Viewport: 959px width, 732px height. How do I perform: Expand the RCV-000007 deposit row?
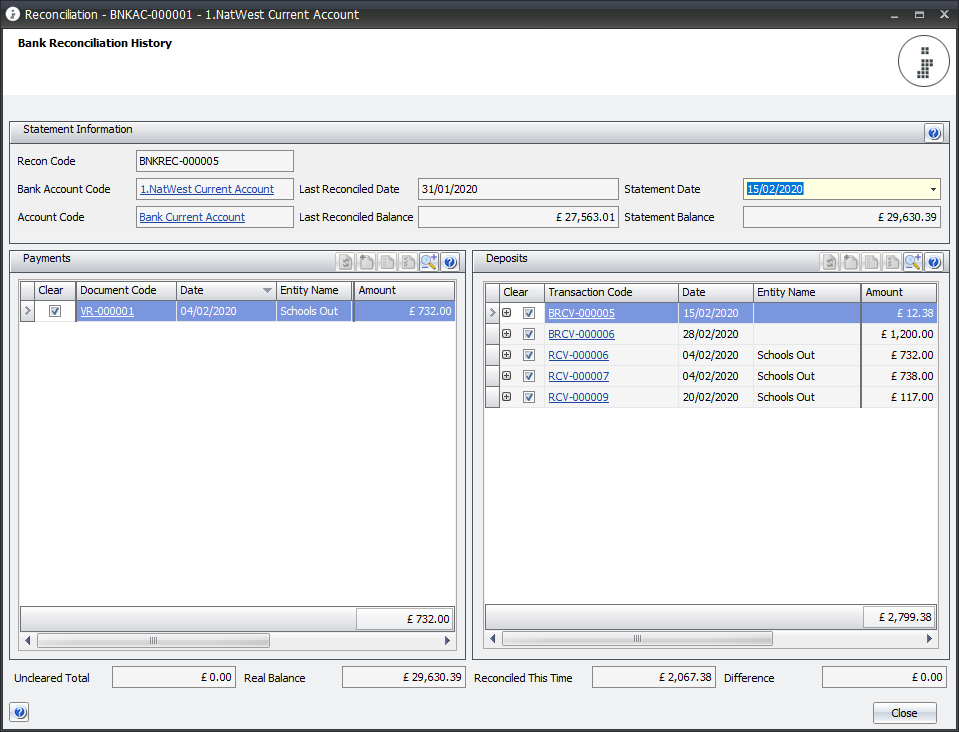coord(507,376)
